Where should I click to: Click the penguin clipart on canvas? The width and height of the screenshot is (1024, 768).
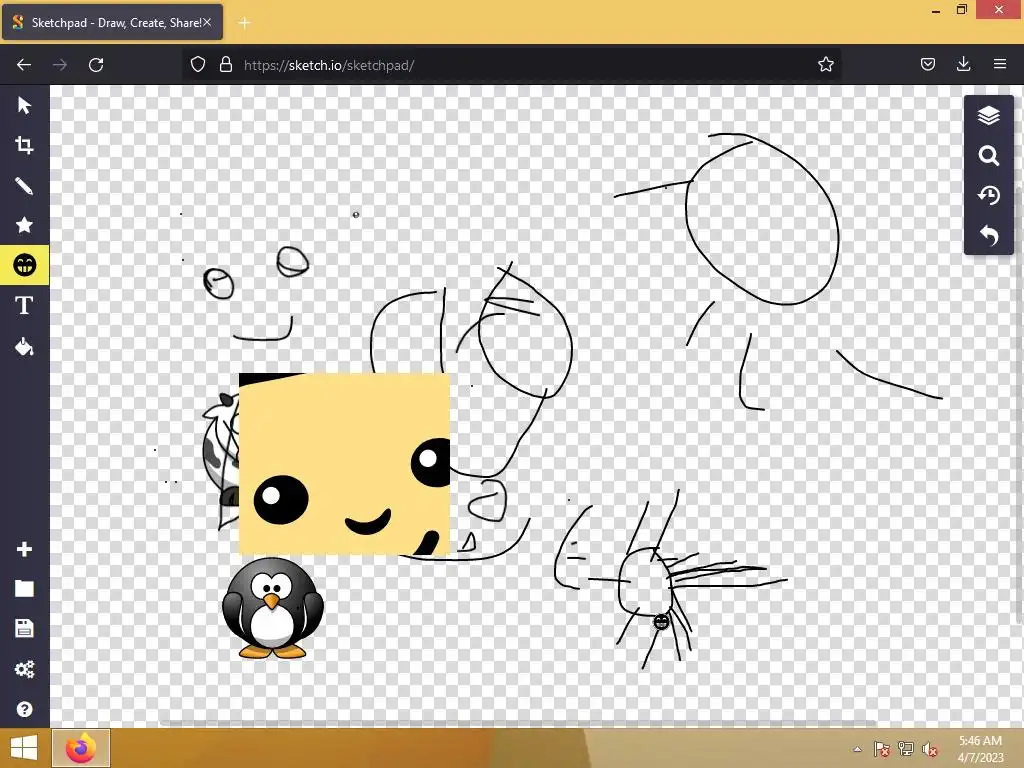(272, 607)
